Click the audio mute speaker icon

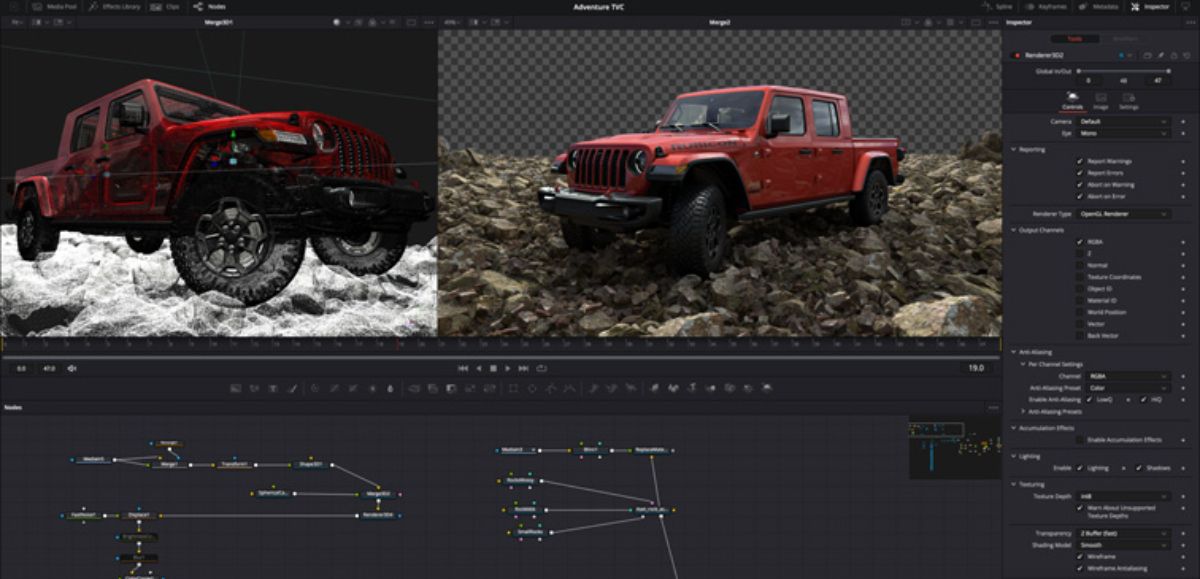coord(72,368)
